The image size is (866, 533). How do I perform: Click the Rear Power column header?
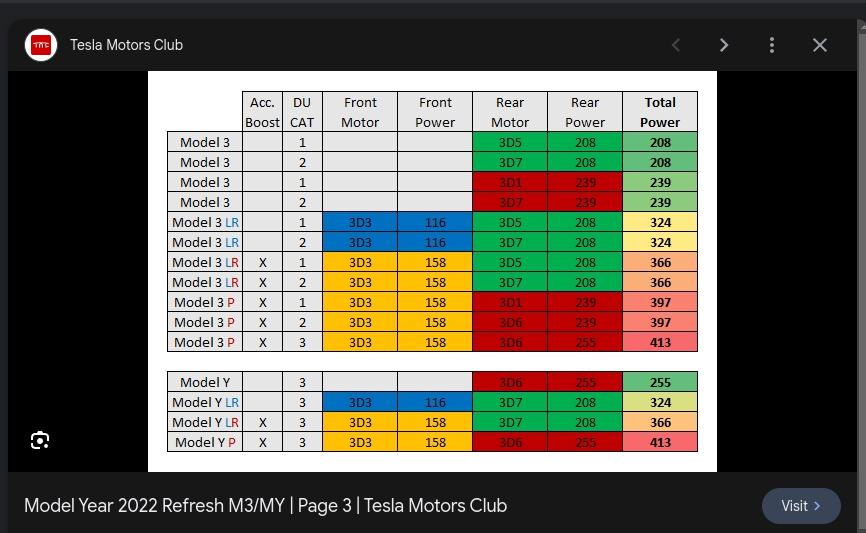click(x=585, y=112)
